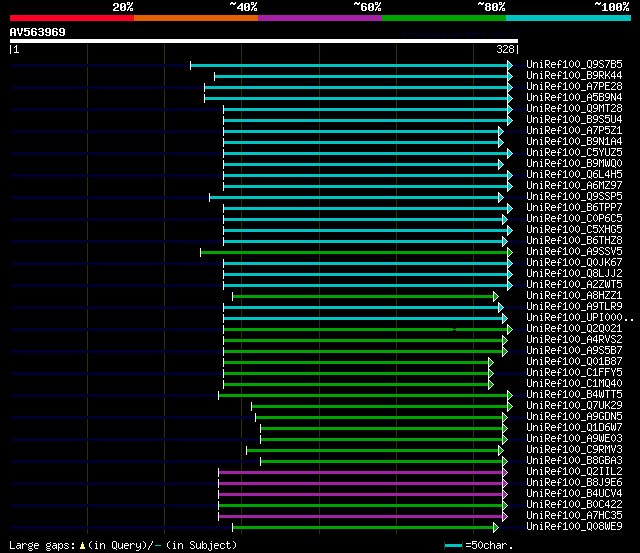640x553 pixels.
Task: Select the UniRef100_C5YUZ5 label
Action: (574, 153)
